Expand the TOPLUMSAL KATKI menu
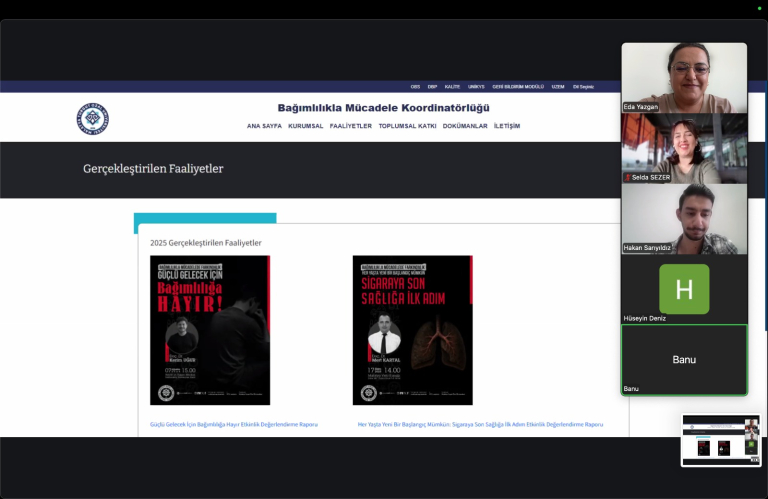This screenshot has width=768, height=499. pyautogui.click(x=407, y=126)
